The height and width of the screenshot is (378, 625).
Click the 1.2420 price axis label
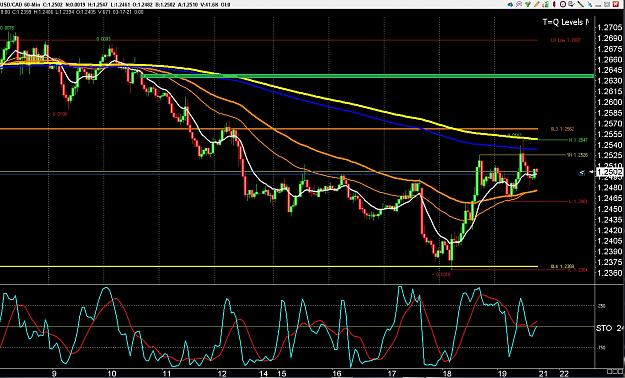[x=609, y=230]
